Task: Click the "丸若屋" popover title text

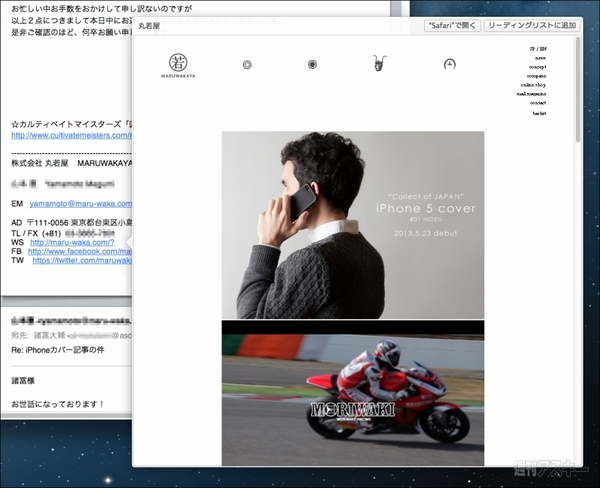Action: [149, 26]
